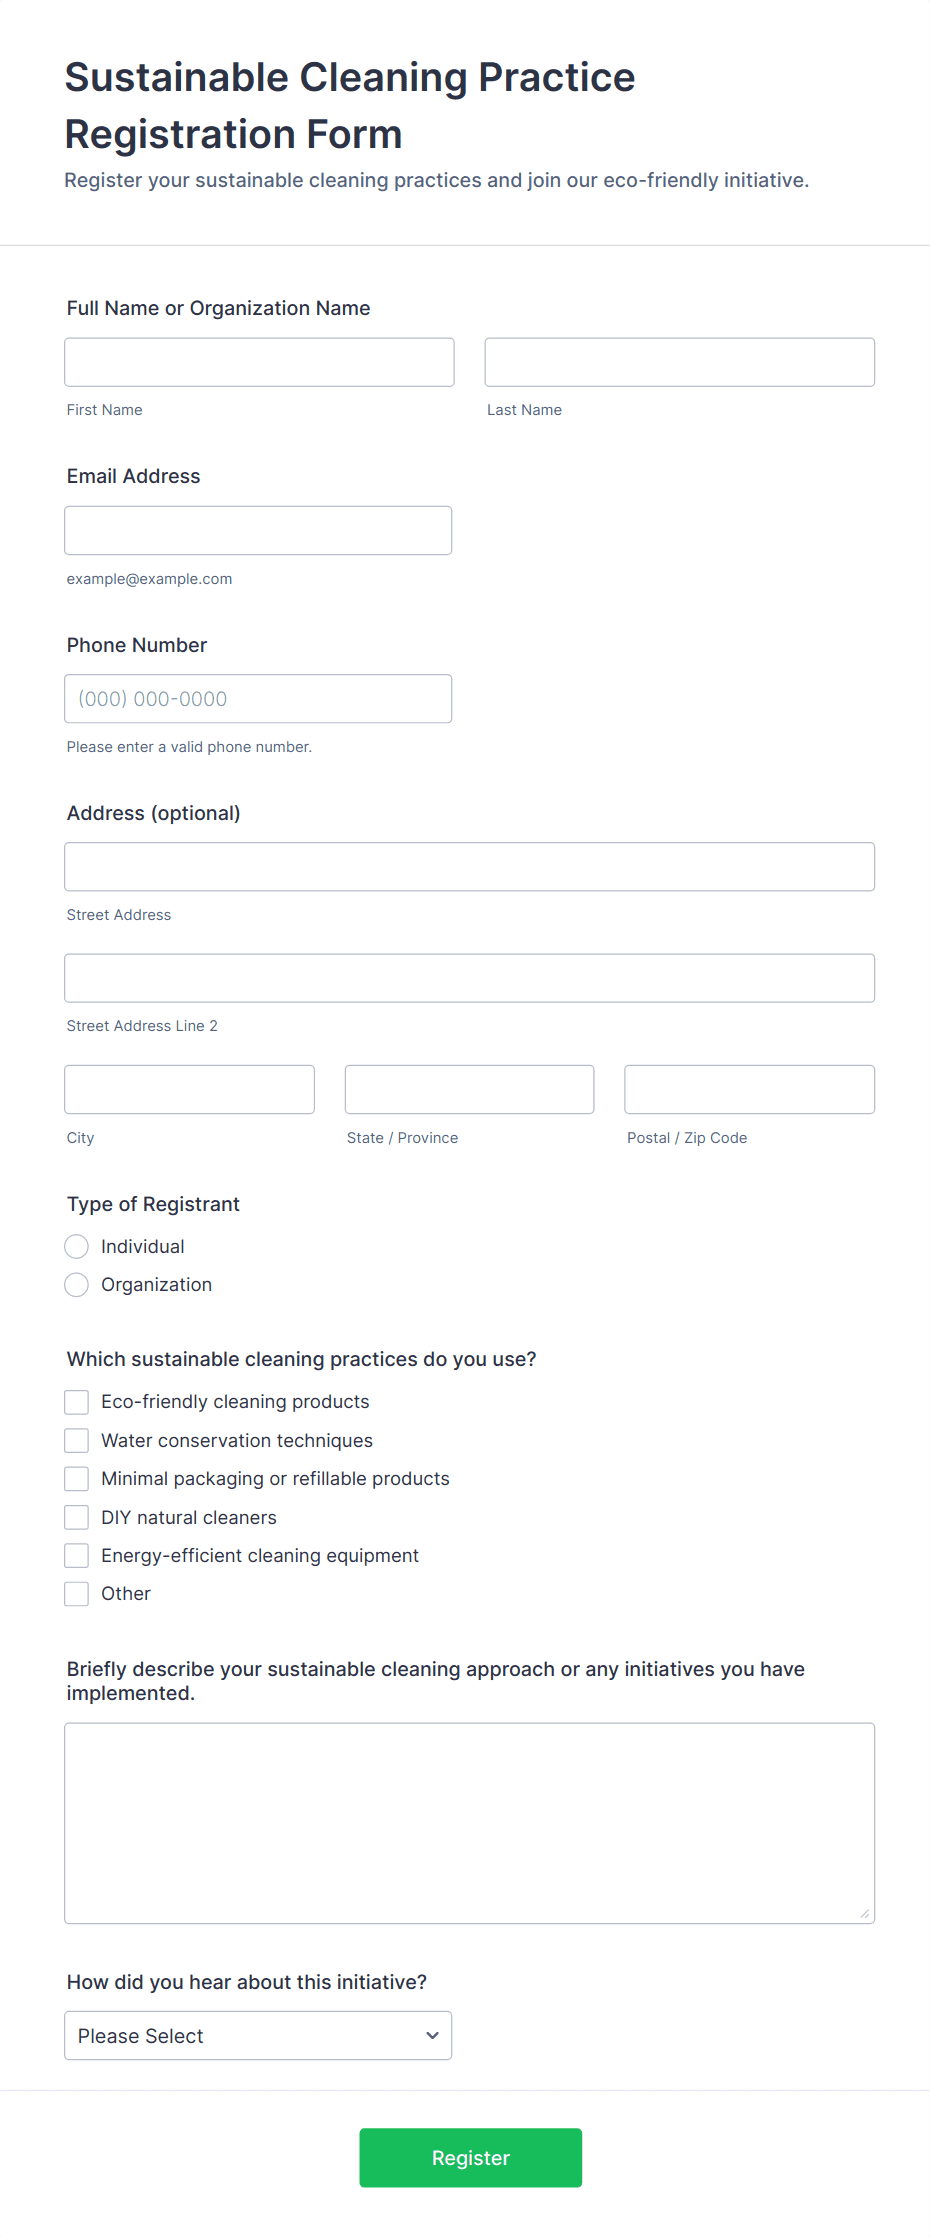Viewport: 930px width, 2237px height.
Task: Click the Last Name input field
Action: click(x=678, y=362)
